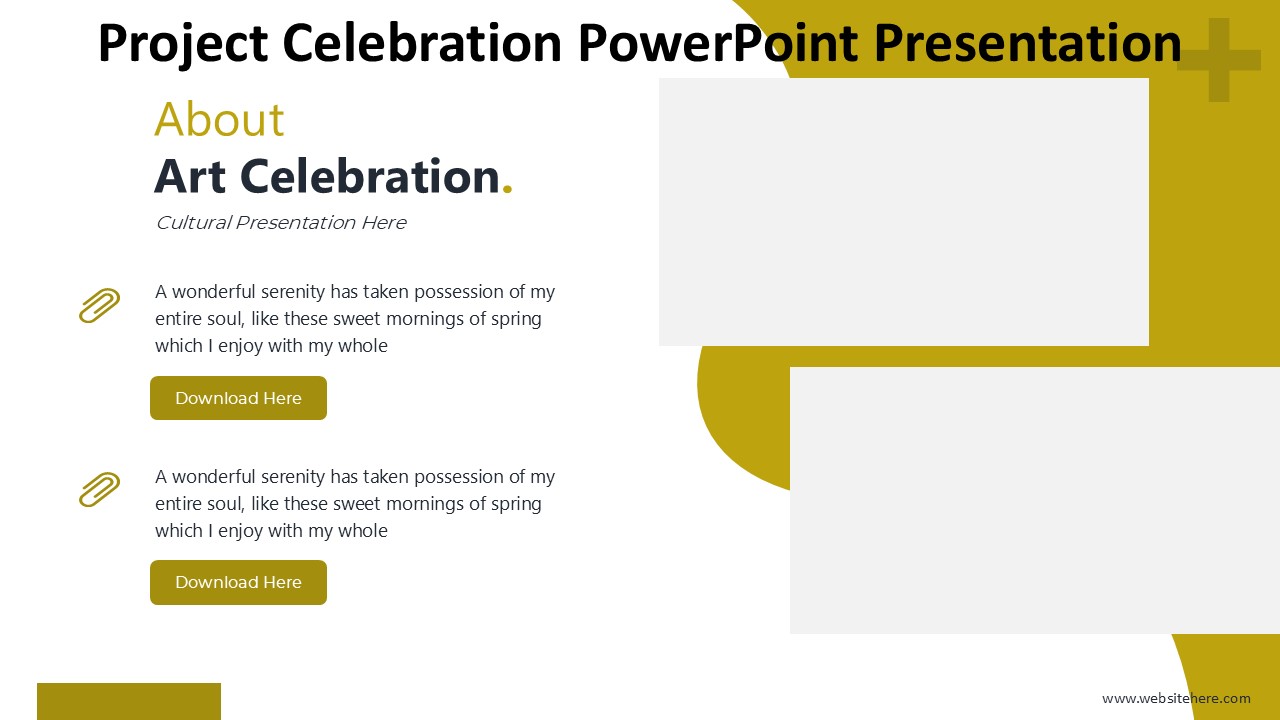1280x720 pixels.
Task: Click the Project Celebration PowerPoint Presentation title
Action: [639, 43]
